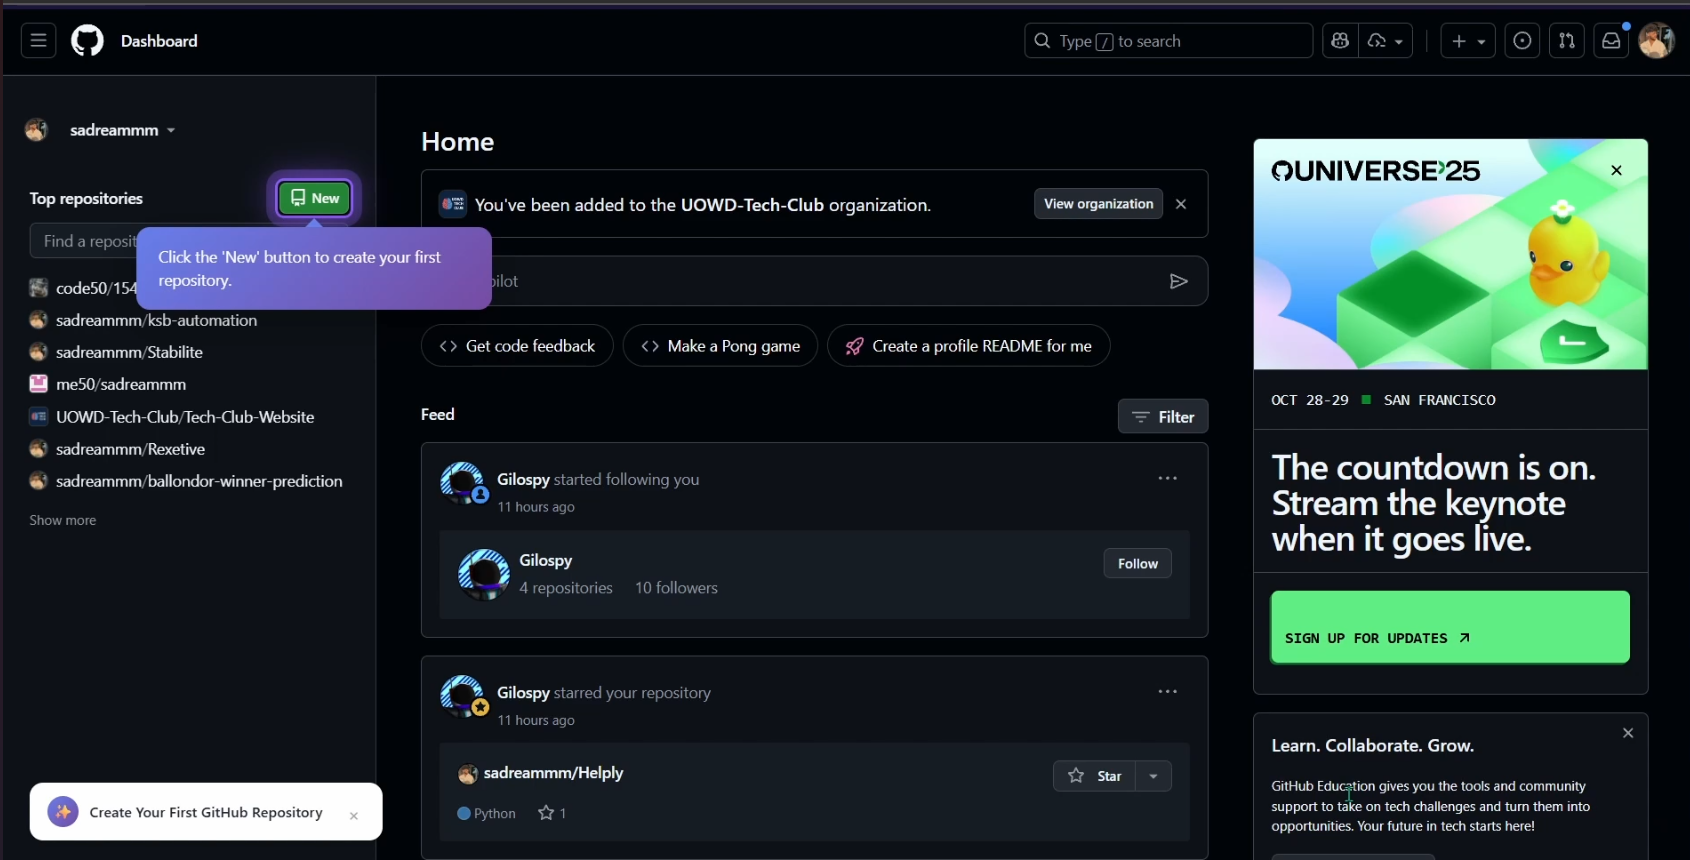Click the star count on Helply card
The height and width of the screenshot is (860, 1690).
(552, 813)
